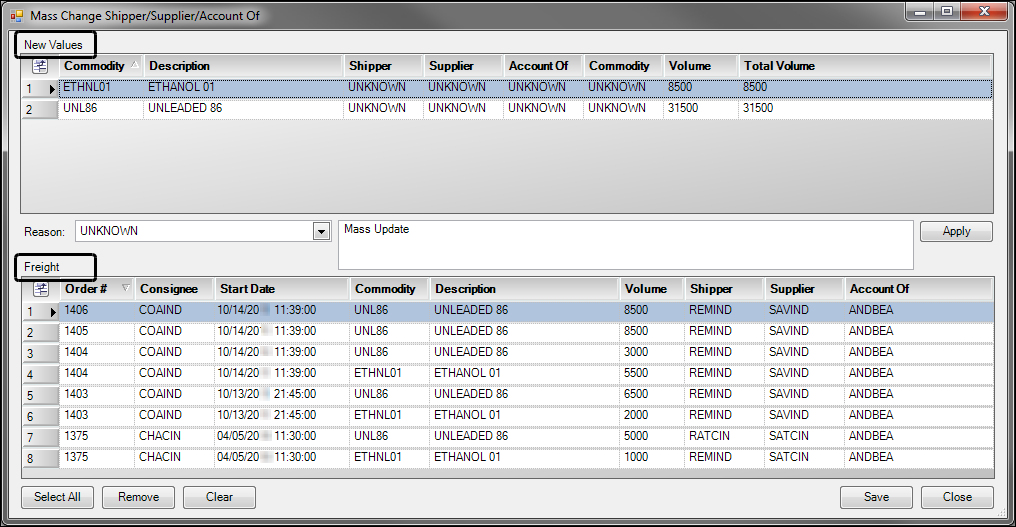This screenshot has width=1016, height=527.
Task: Open the Reason dropdown list
Action: tap(321, 231)
